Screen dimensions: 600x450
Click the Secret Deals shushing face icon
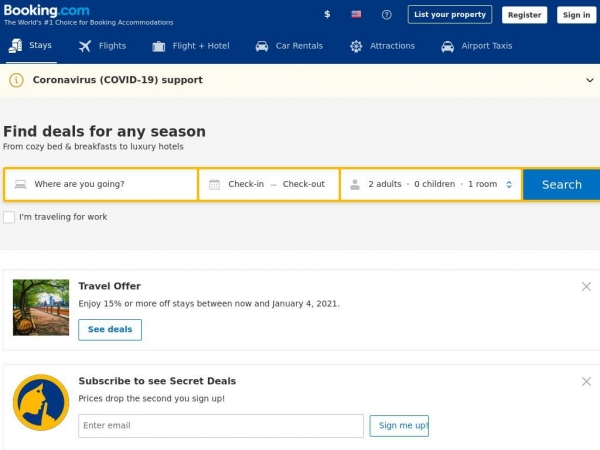click(x=41, y=402)
